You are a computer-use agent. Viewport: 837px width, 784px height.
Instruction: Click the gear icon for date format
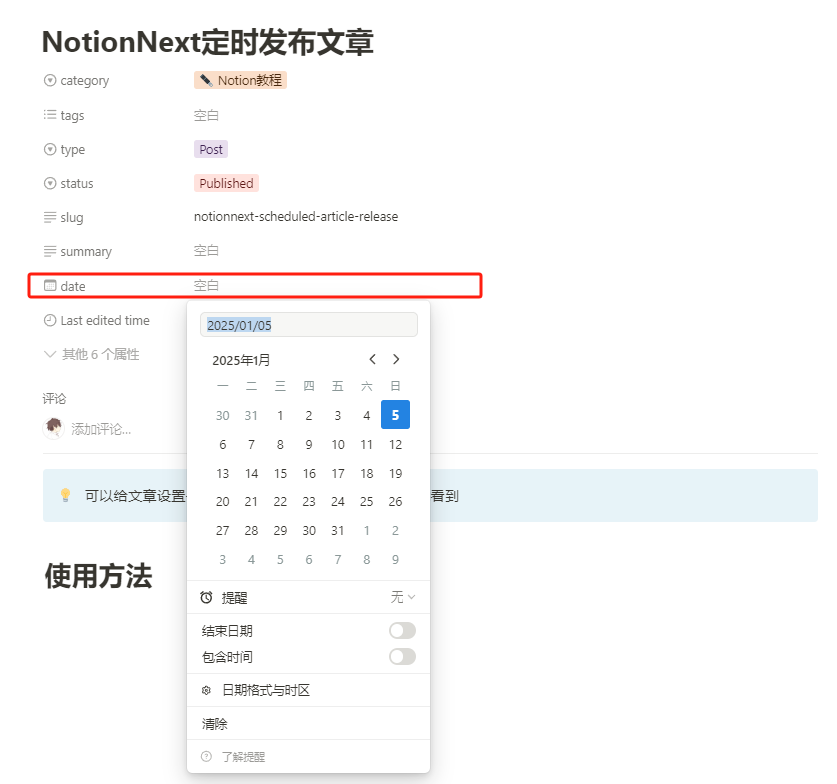point(207,691)
